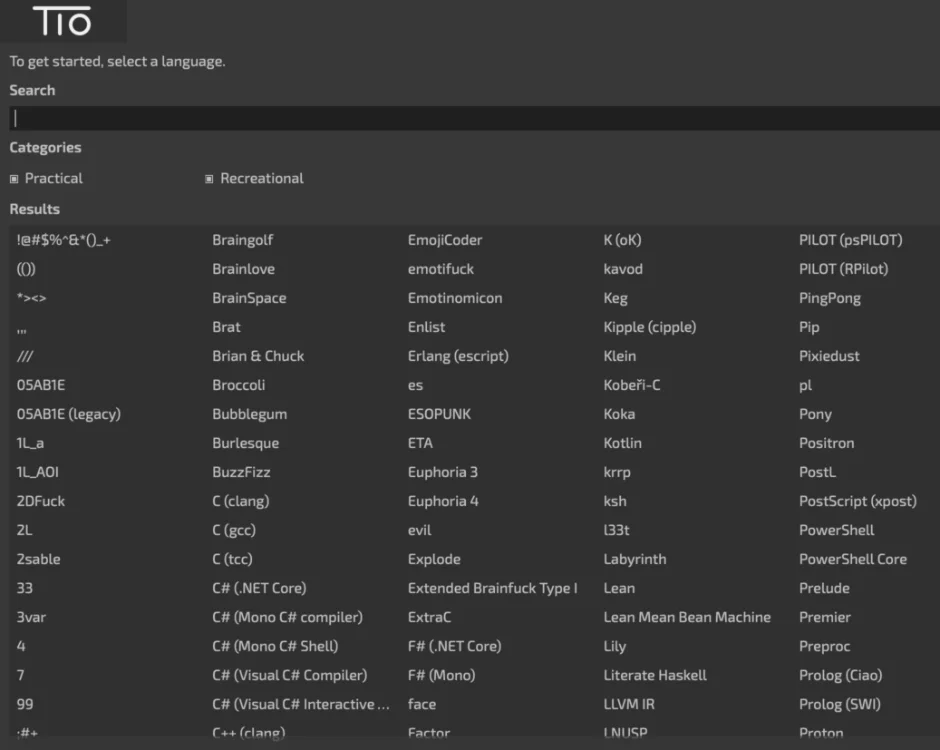
Task: Select the Bubblegum language
Action: tap(249, 414)
